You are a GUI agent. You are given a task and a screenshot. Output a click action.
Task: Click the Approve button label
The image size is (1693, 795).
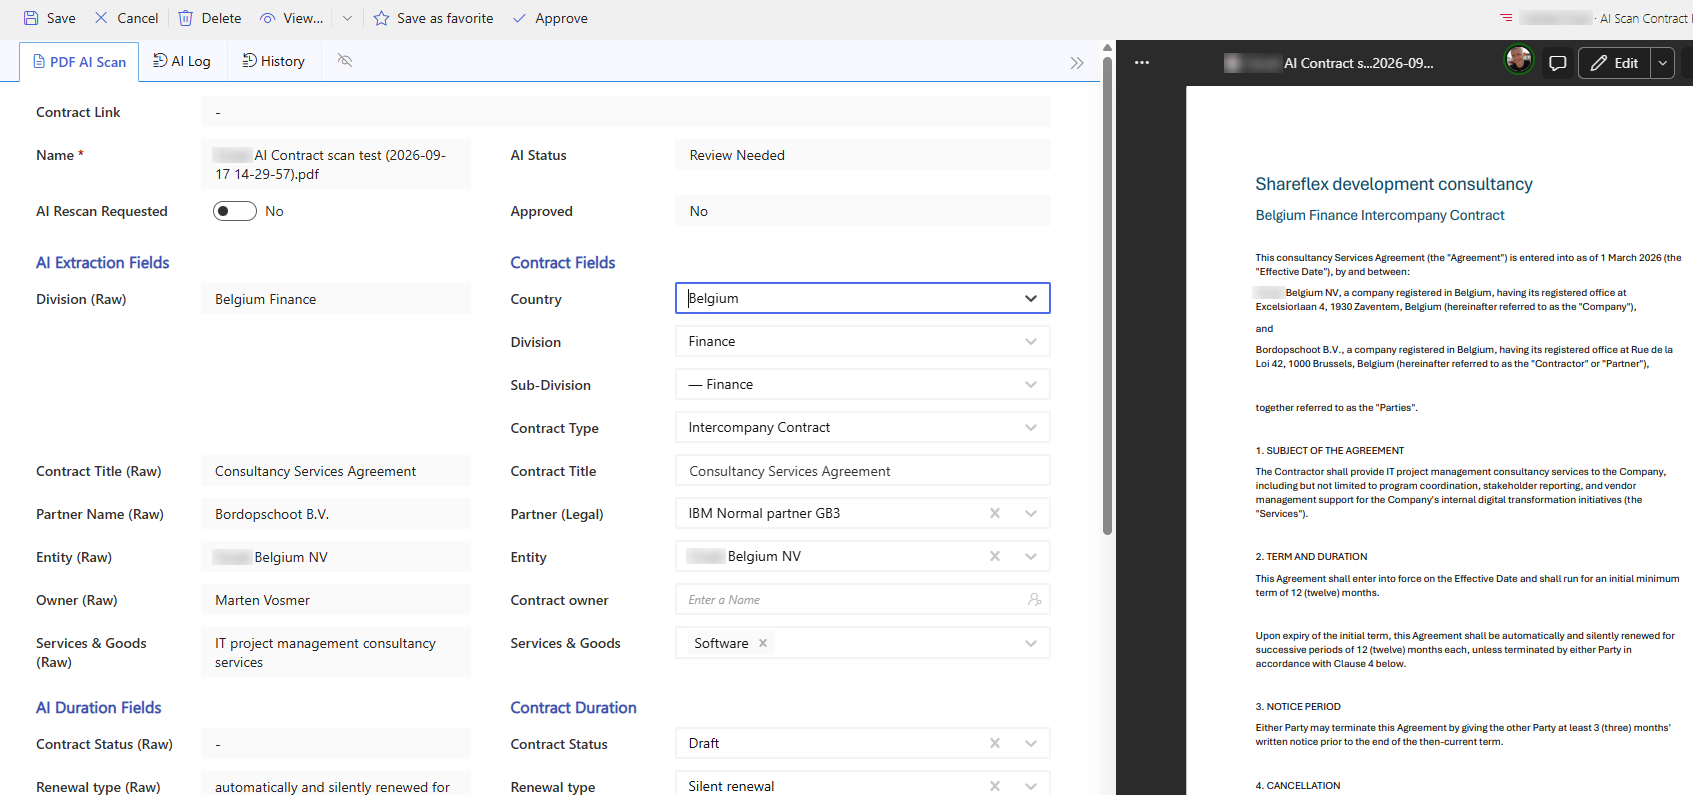562,18
